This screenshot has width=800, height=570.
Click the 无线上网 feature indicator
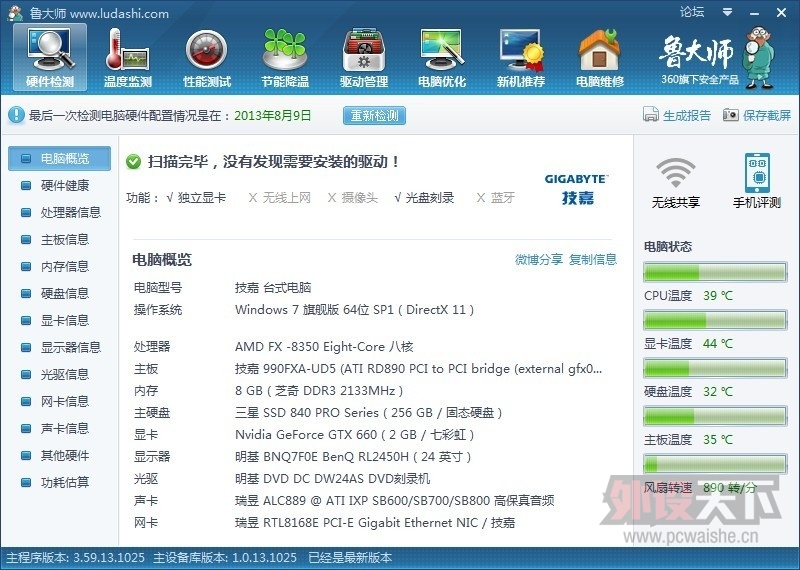[x=279, y=197]
